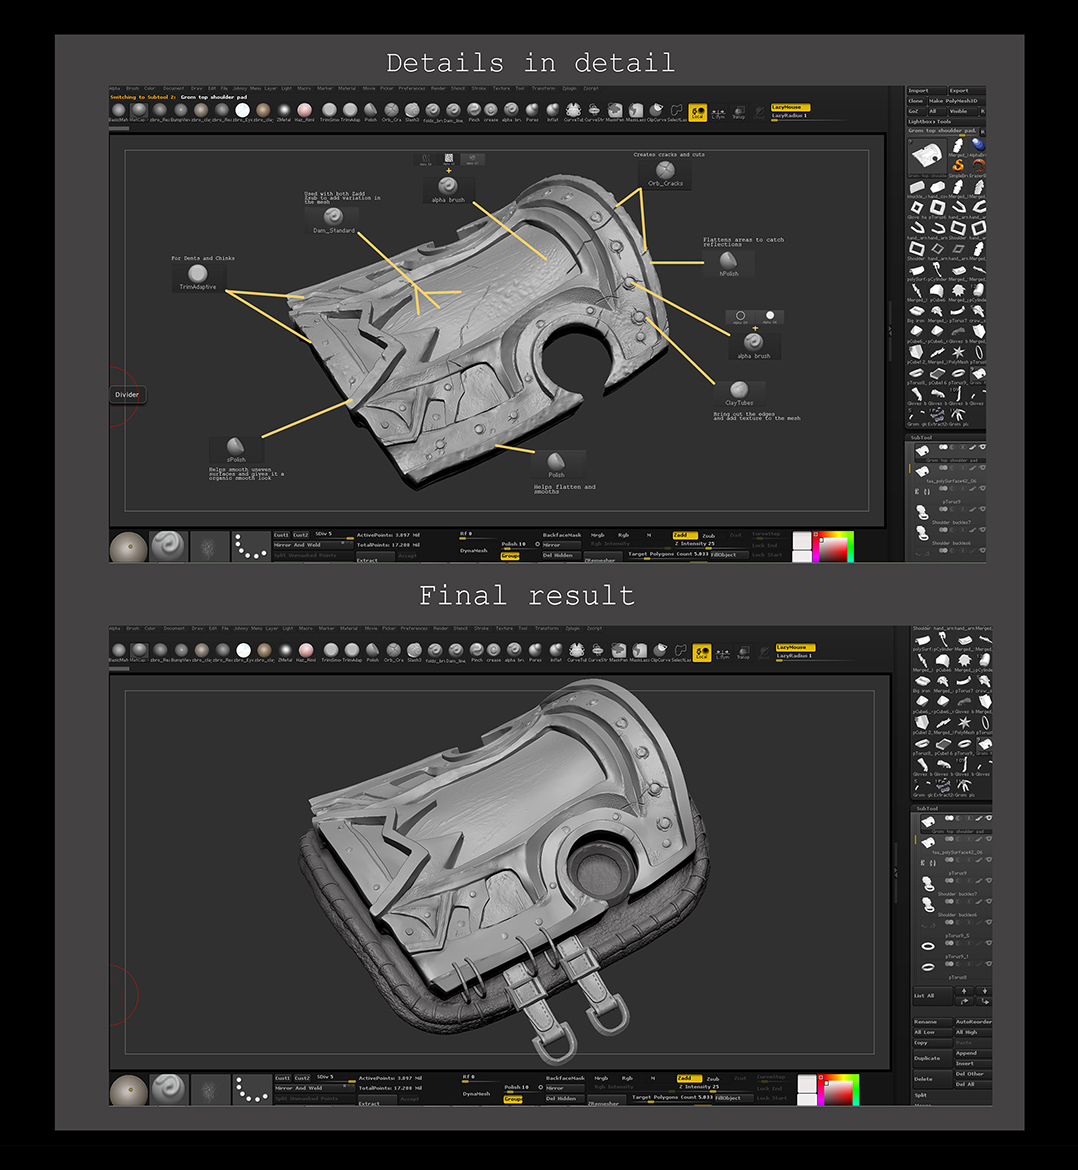
Task: Open Texture menu in Final result screenshot
Action: click(504, 628)
